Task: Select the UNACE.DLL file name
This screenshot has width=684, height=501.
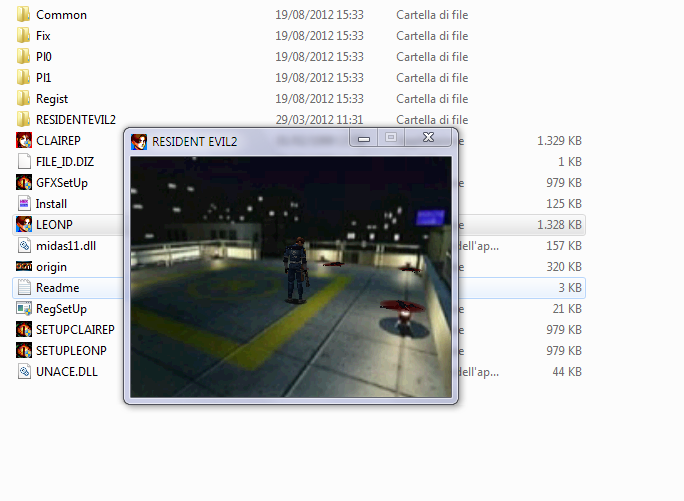Action: 67,371
